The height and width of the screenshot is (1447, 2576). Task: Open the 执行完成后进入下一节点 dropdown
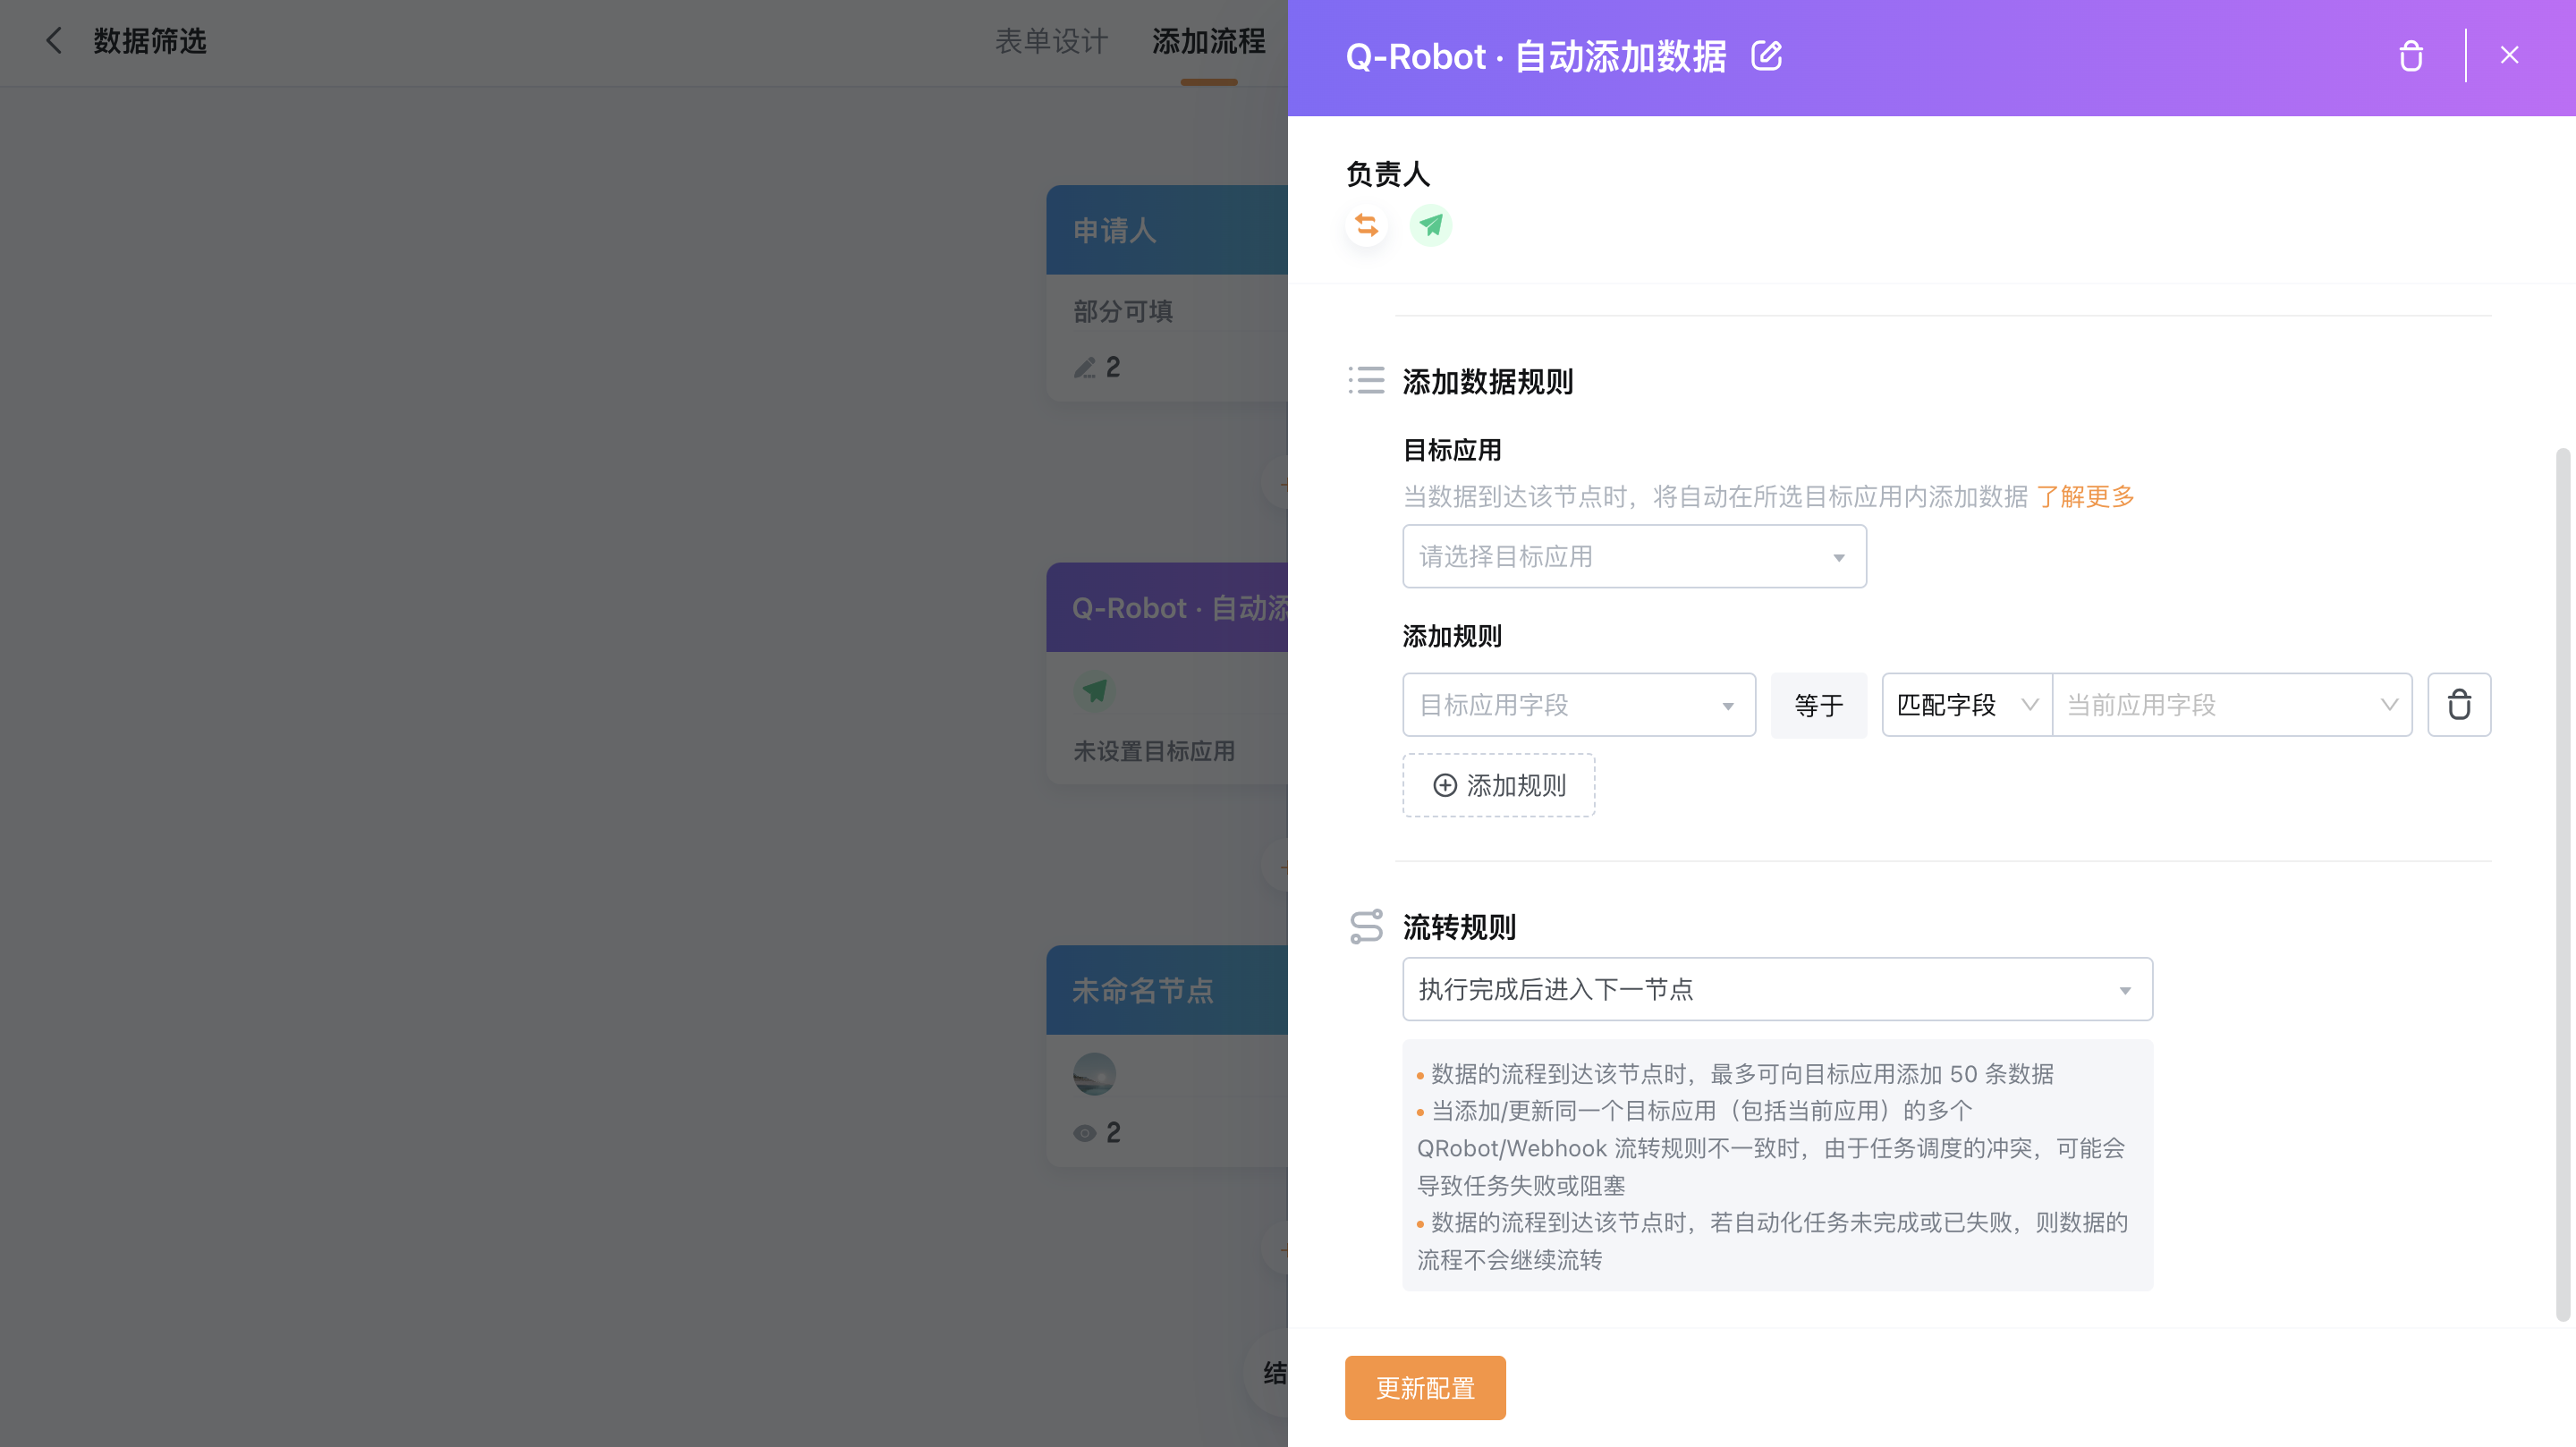(x=1777, y=989)
